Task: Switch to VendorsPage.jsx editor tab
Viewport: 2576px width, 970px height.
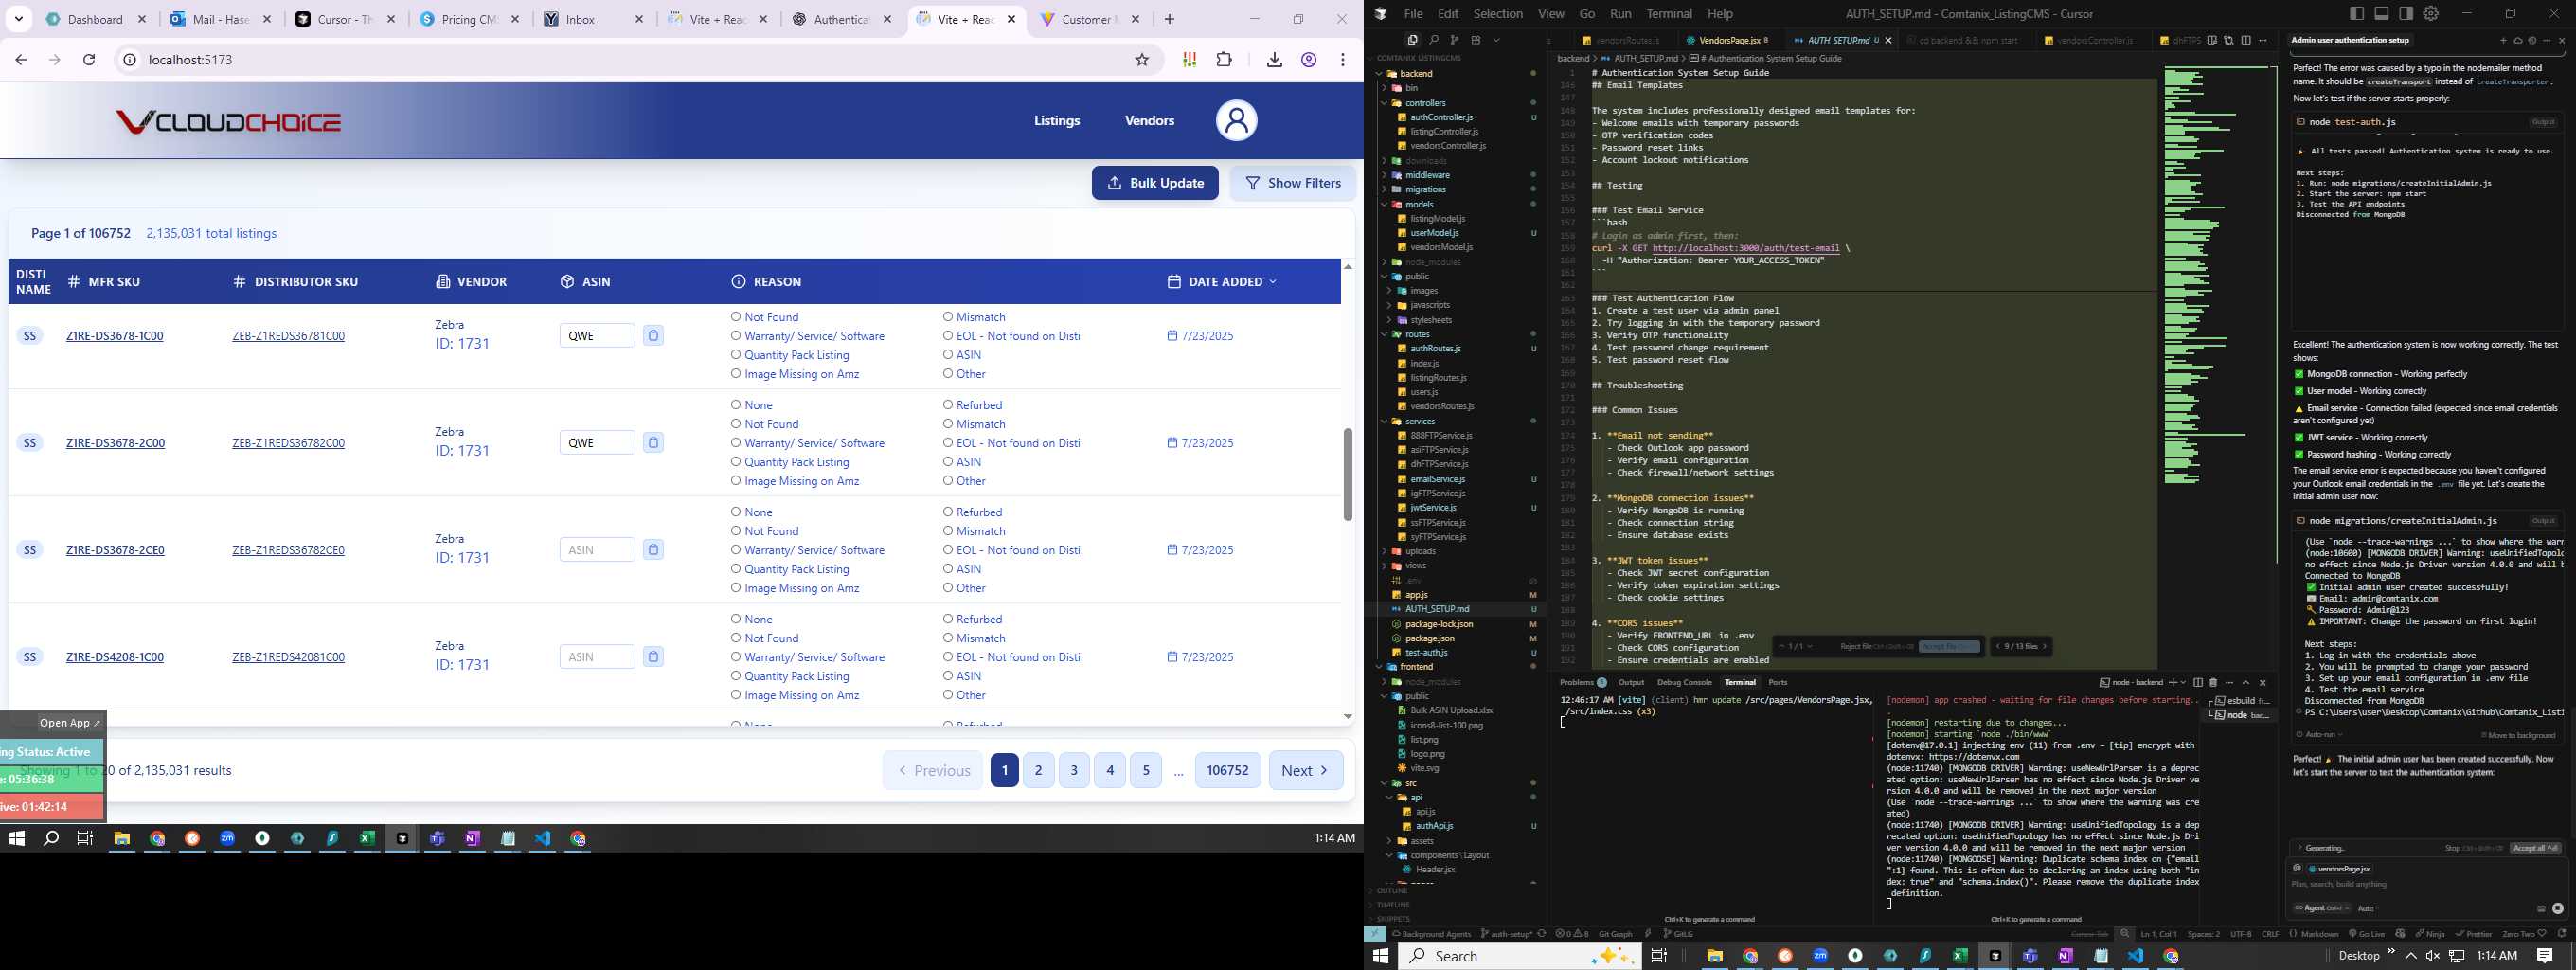Action: point(1729,41)
